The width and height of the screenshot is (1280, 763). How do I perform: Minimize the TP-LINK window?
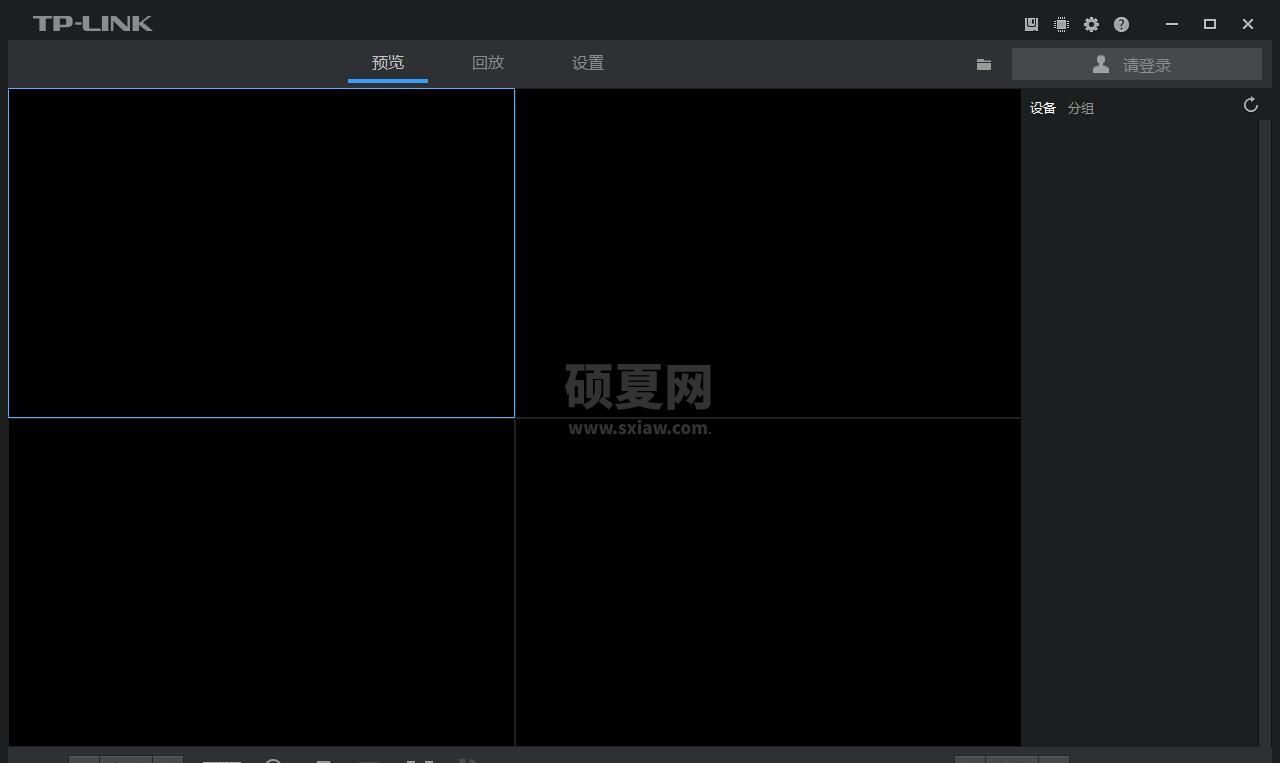pyautogui.click(x=1172, y=24)
